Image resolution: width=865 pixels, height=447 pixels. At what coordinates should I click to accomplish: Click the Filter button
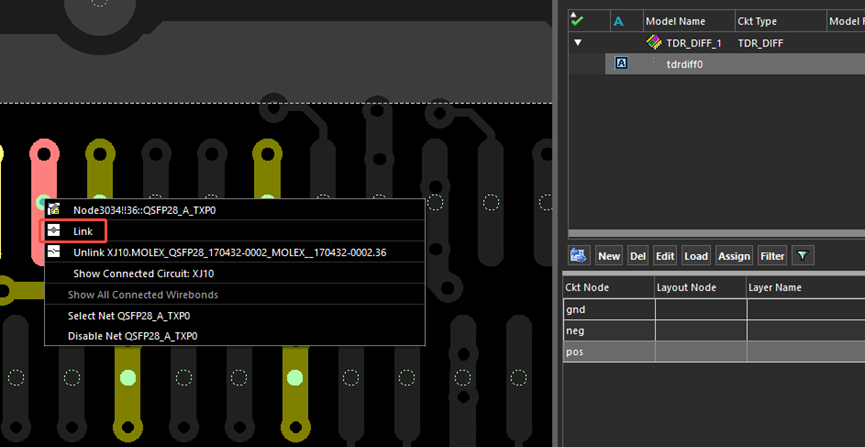pyautogui.click(x=773, y=256)
